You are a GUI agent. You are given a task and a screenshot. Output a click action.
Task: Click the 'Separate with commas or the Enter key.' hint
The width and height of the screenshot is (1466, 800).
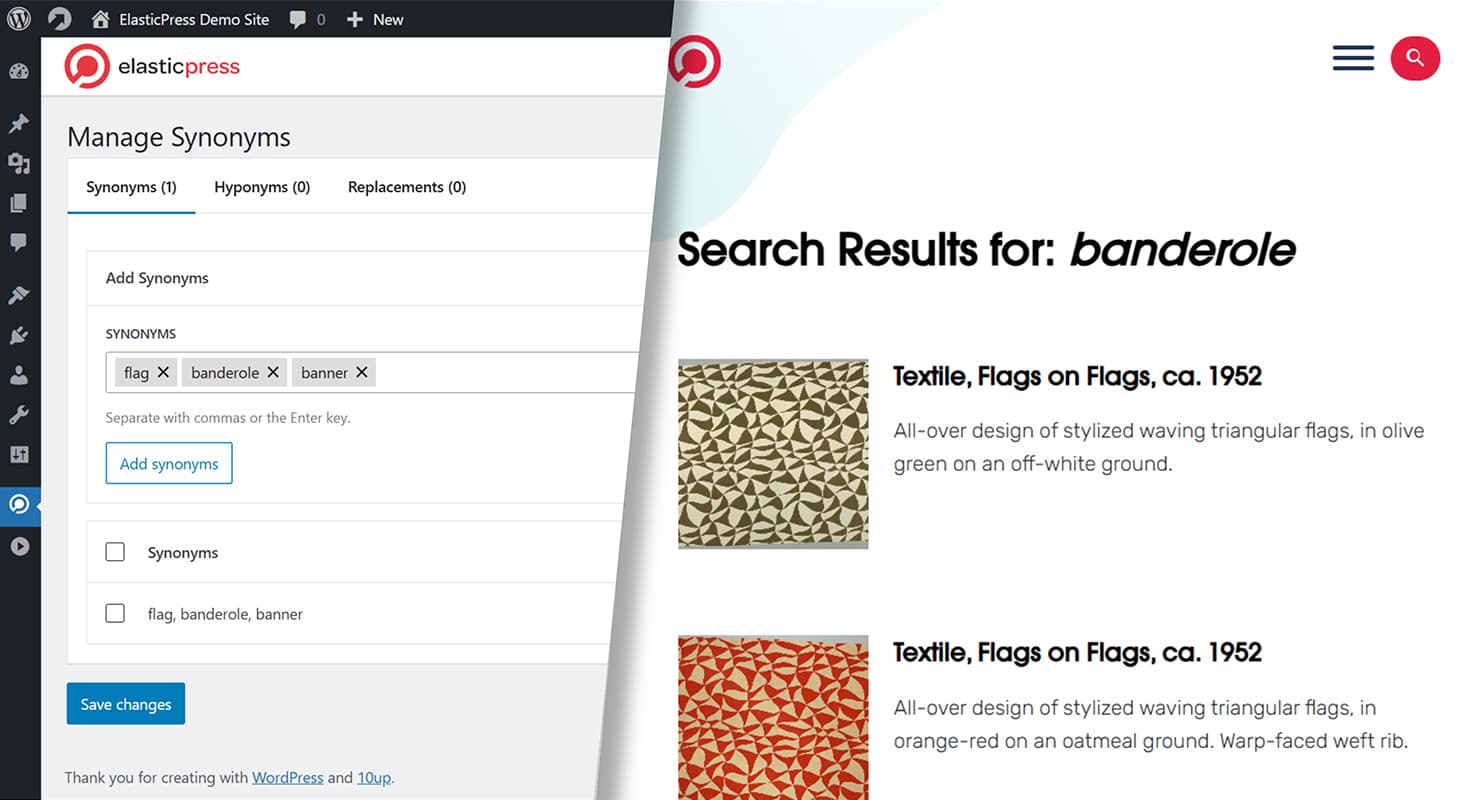(x=228, y=418)
